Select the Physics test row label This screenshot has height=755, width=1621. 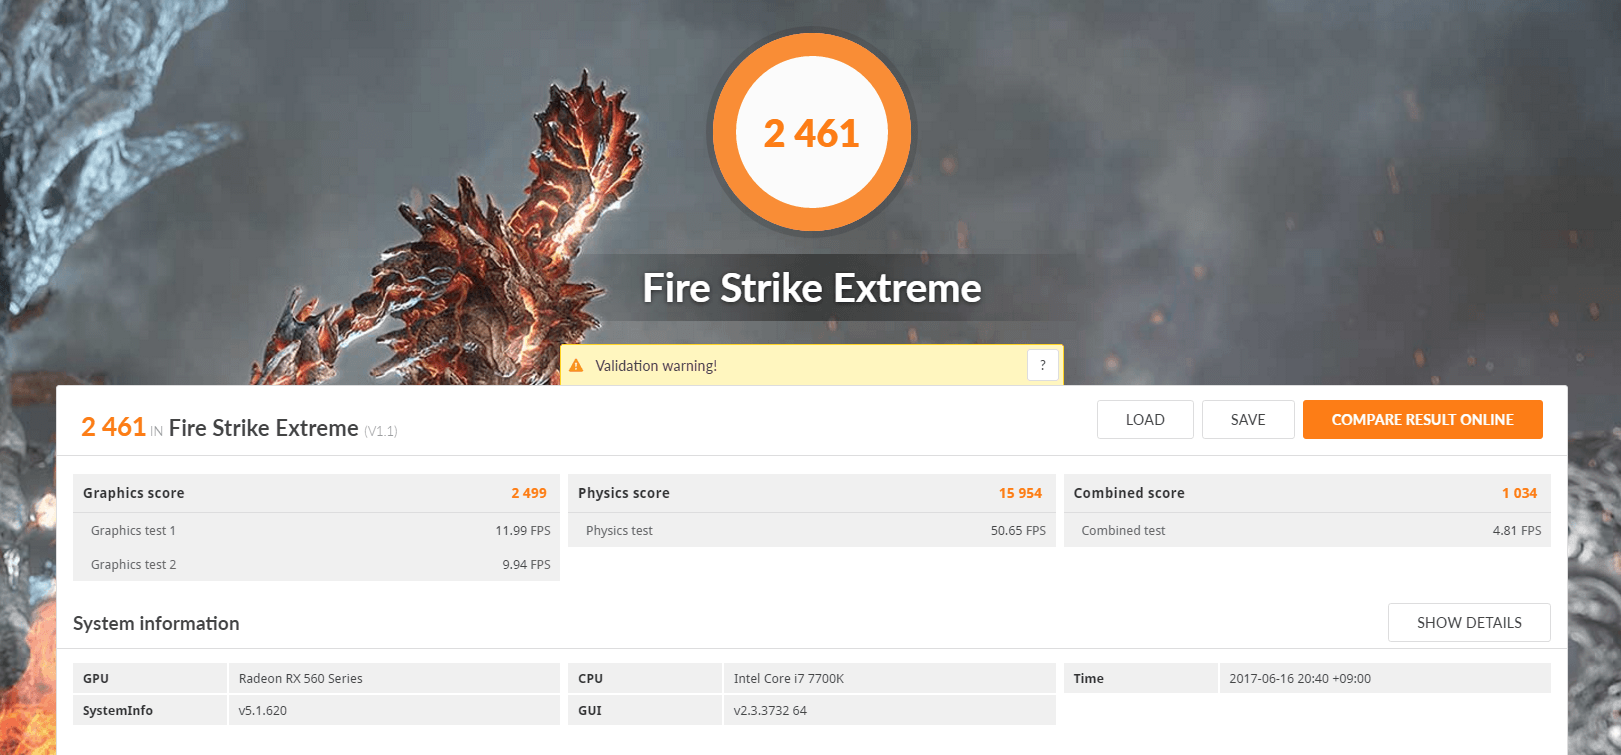(619, 531)
